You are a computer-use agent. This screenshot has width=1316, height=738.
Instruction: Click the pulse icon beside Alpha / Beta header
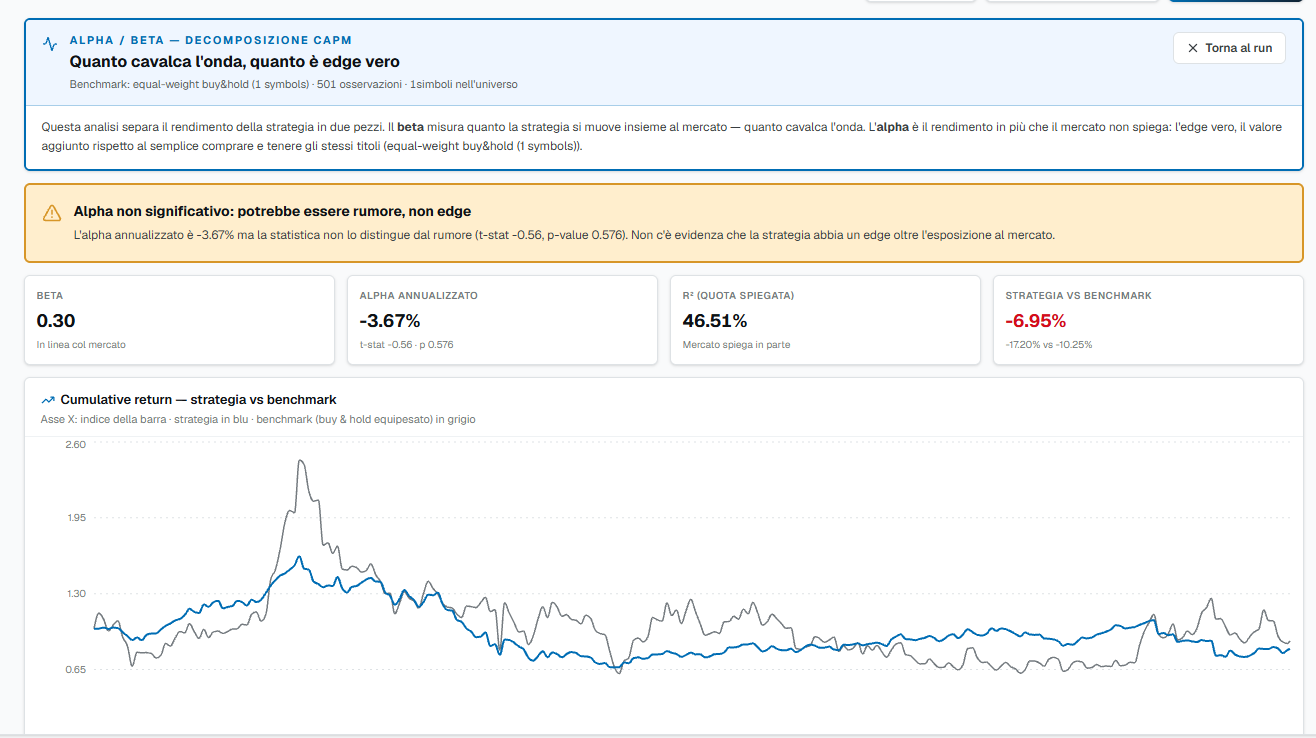pos(50,44)
